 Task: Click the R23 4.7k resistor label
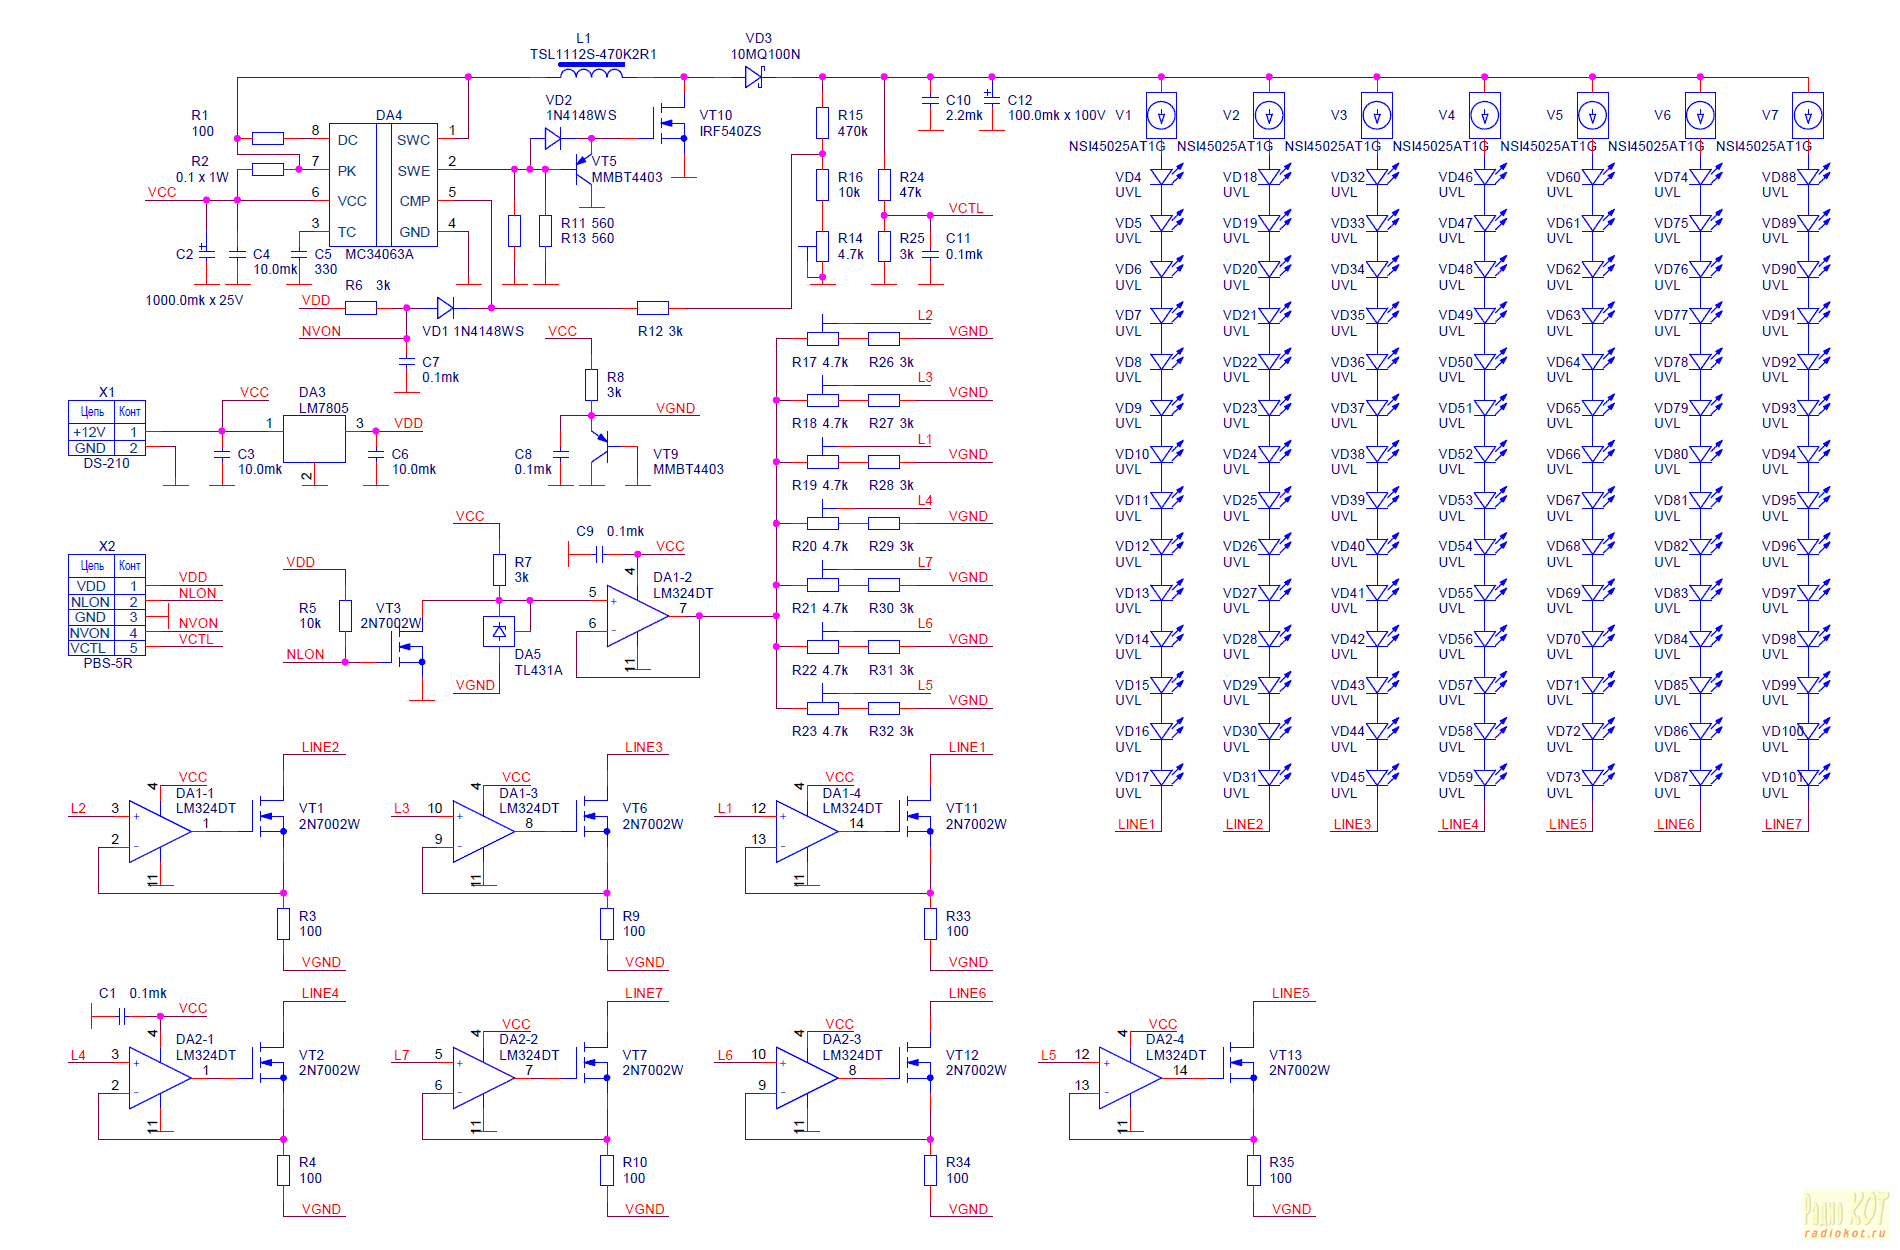pyautogui.click(x=820, y=731)
